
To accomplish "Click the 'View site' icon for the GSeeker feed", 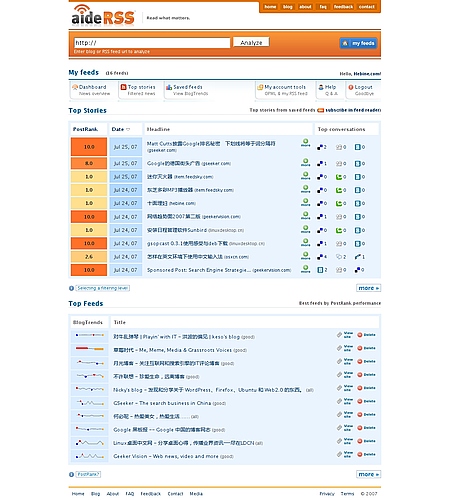I will (x=345, y=401).
